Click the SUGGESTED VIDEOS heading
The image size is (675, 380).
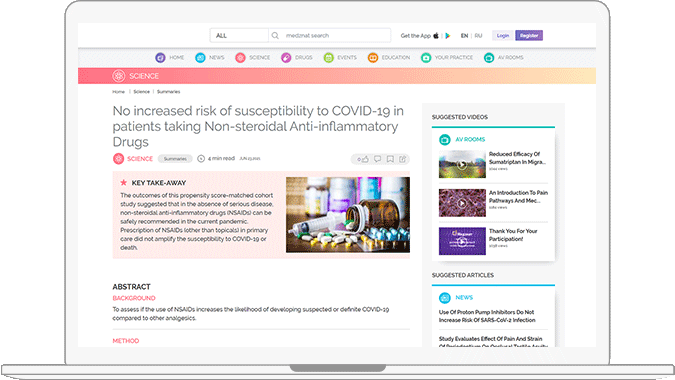[460, 117]
